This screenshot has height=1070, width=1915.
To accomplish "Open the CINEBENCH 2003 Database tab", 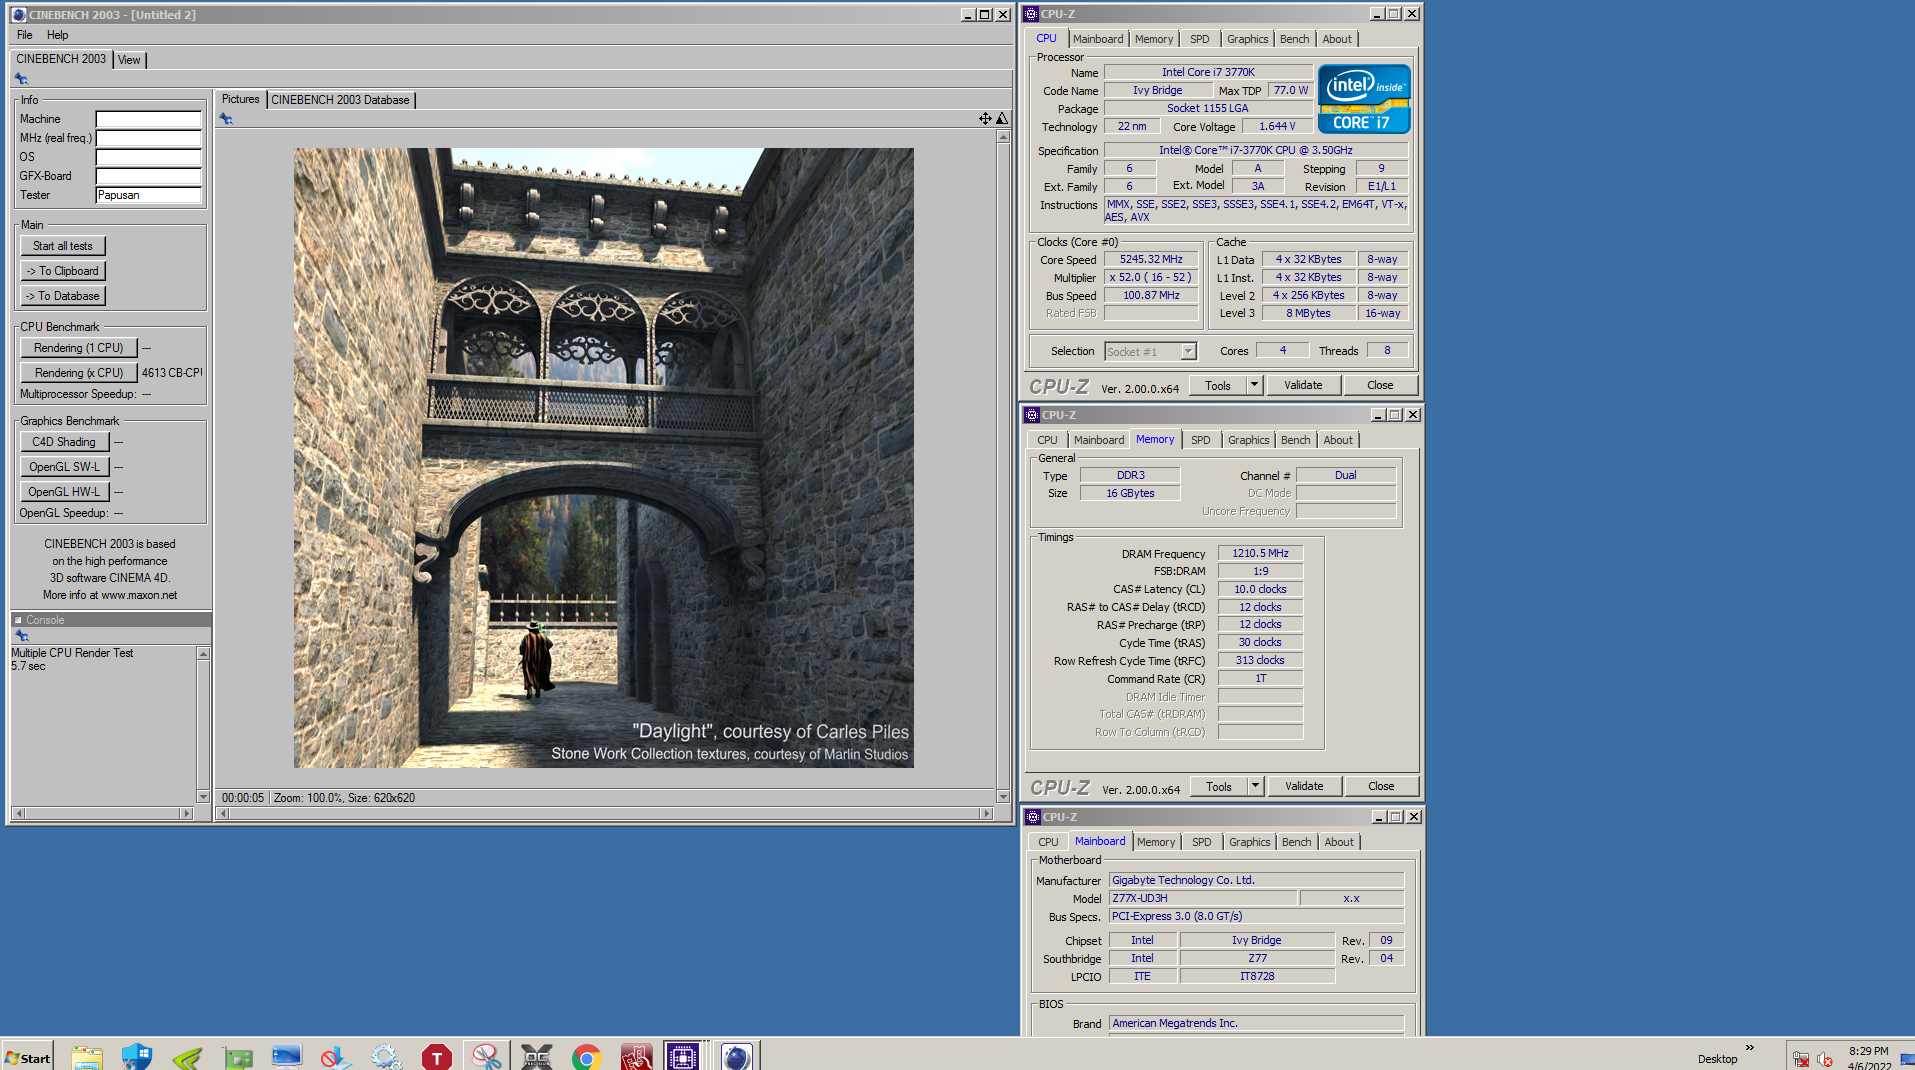I will pyautogui.click(x=340, y=100).
